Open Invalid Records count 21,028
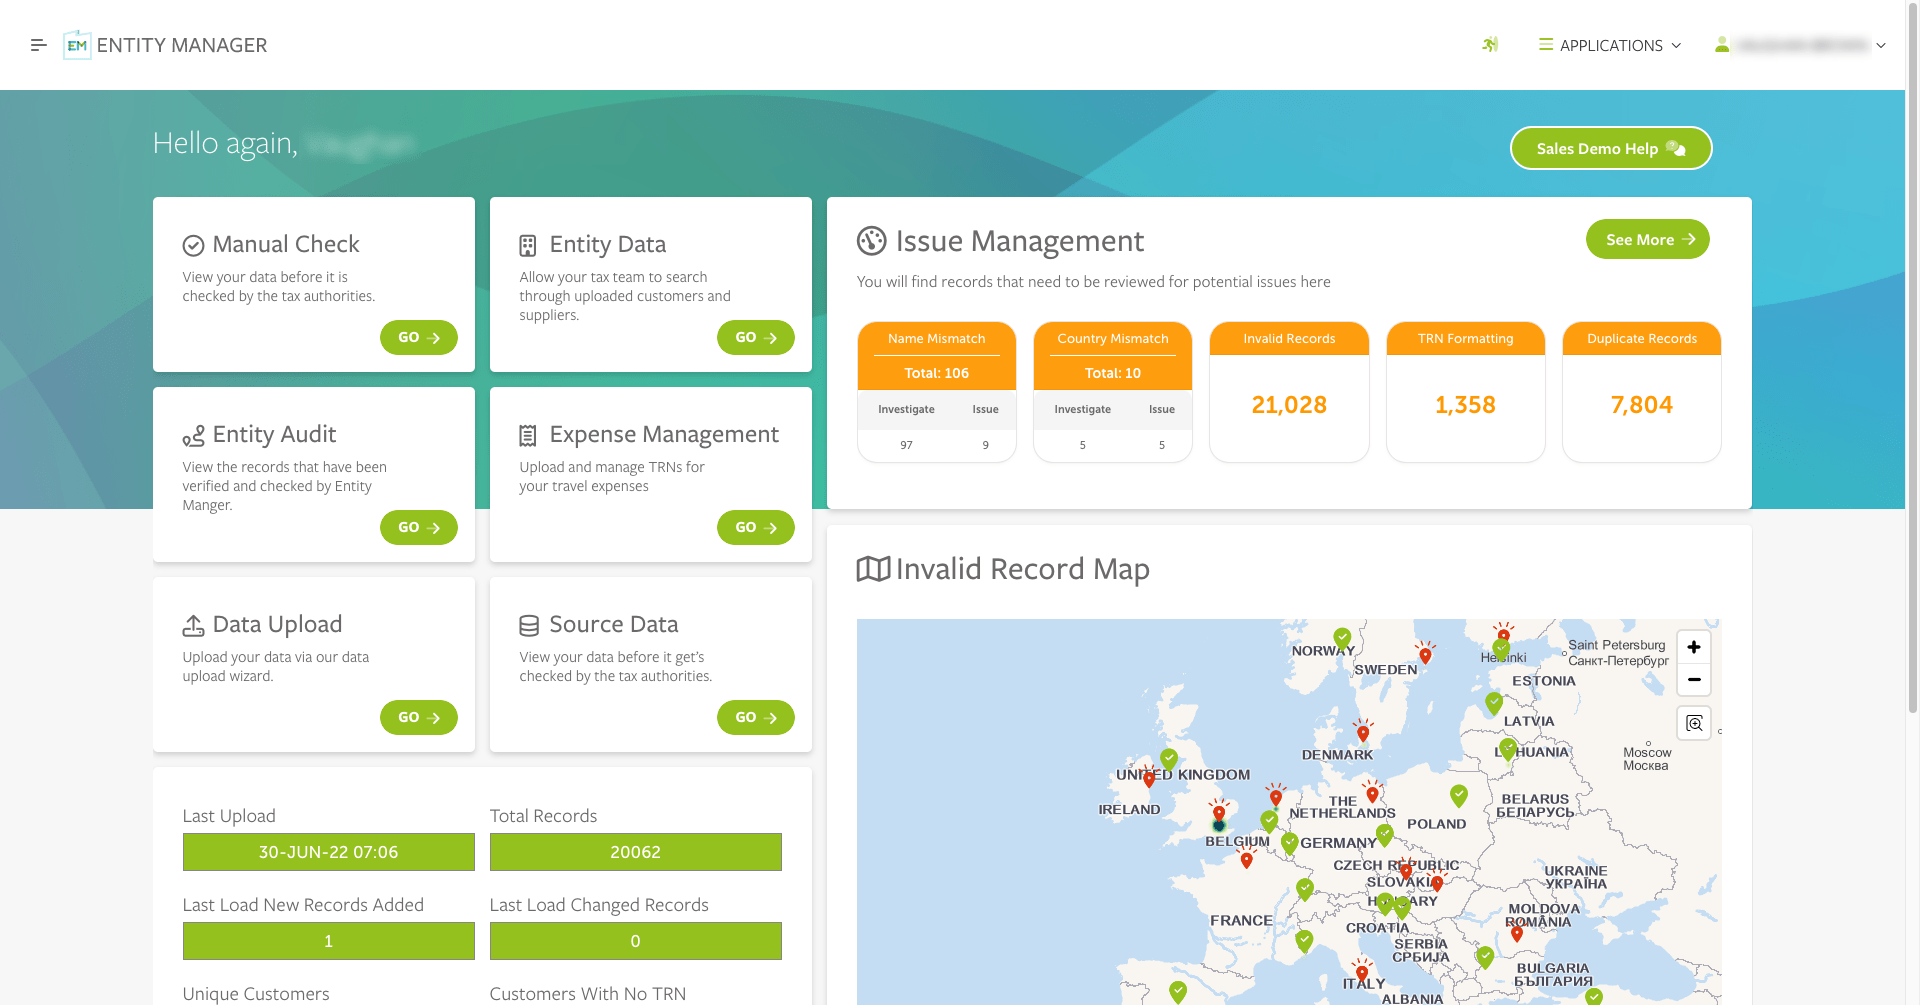 click(1289, 405)
